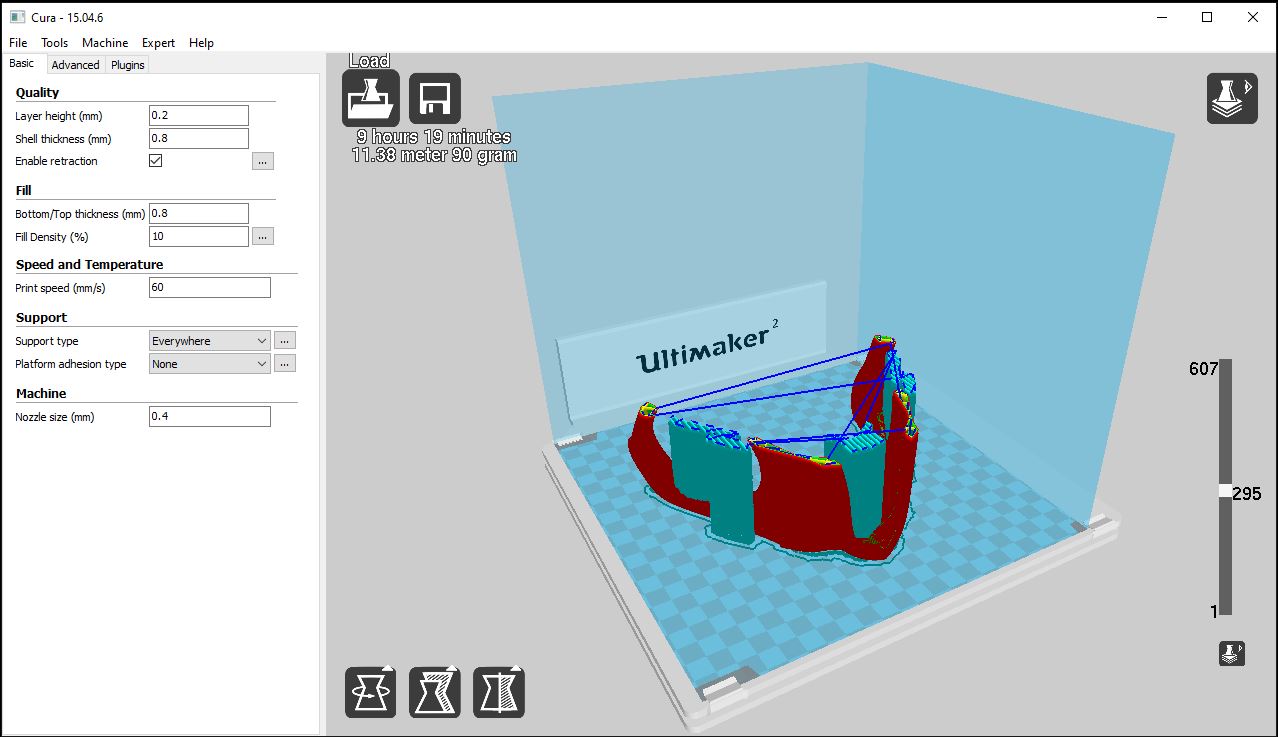
Task: Open the Platform adhesion type dropdown
Action: click(209, 364)
